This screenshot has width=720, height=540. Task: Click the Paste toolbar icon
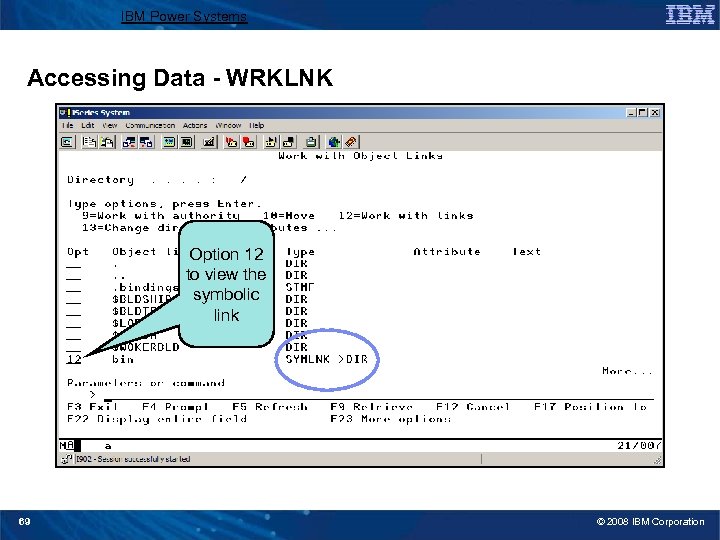tap(108, 142)
